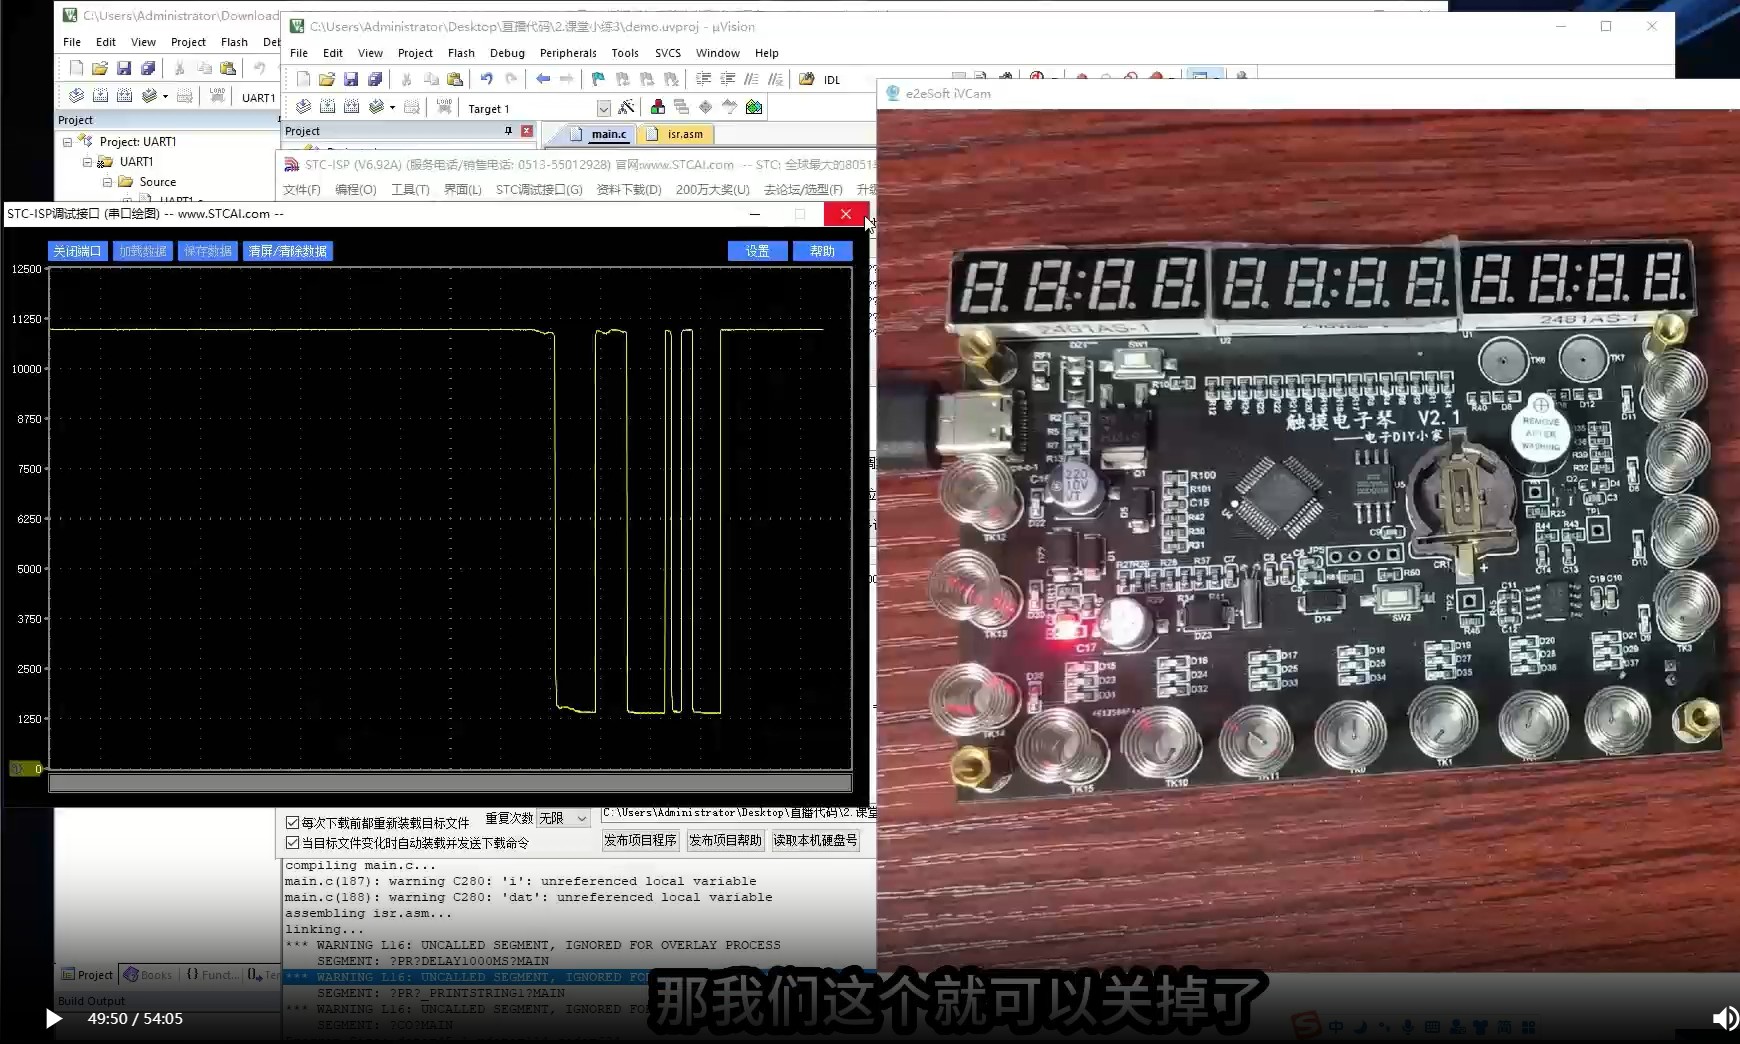This screenshot has width=1740, height=1044.
Task: Open file with the folder icon
Action: [x=327, y=79]
